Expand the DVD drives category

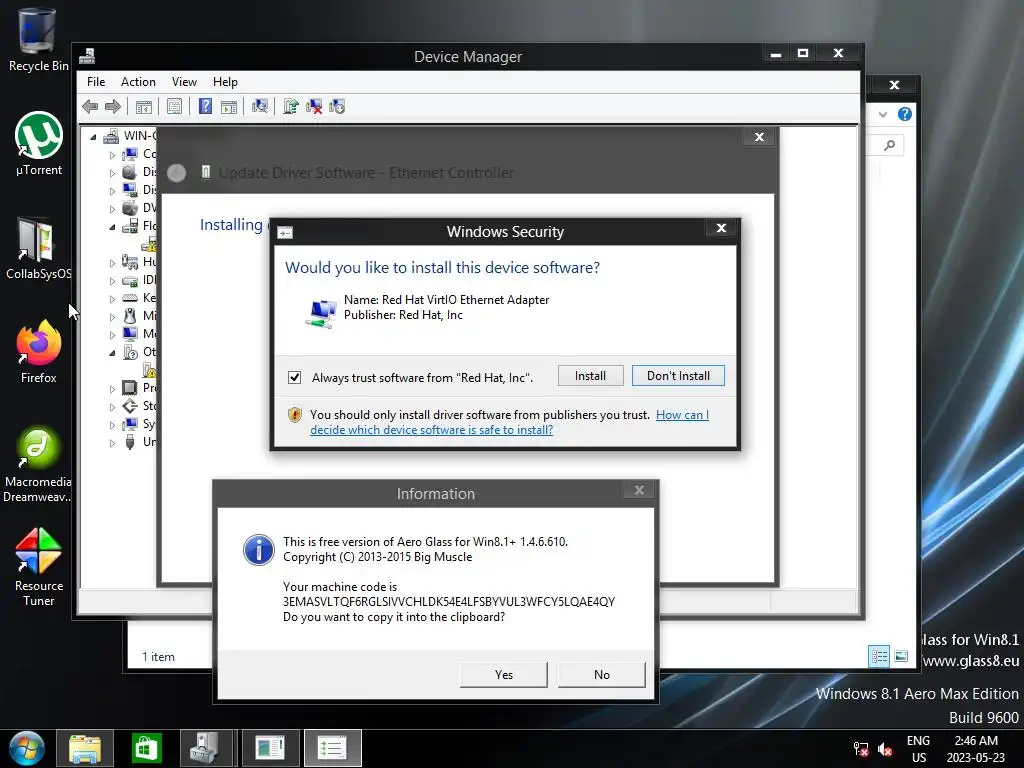point(112,209)
